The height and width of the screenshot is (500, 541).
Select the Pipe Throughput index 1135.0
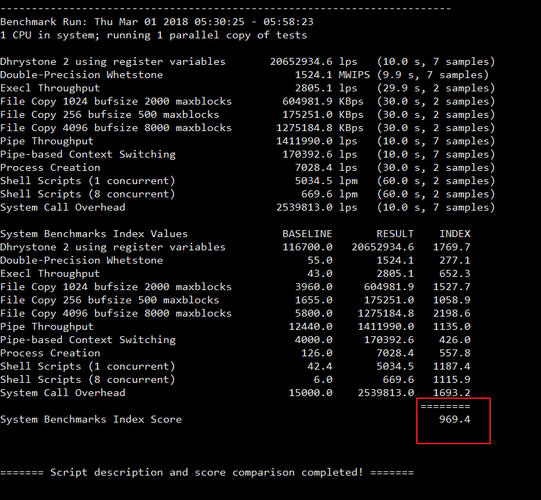pos(451,326)
